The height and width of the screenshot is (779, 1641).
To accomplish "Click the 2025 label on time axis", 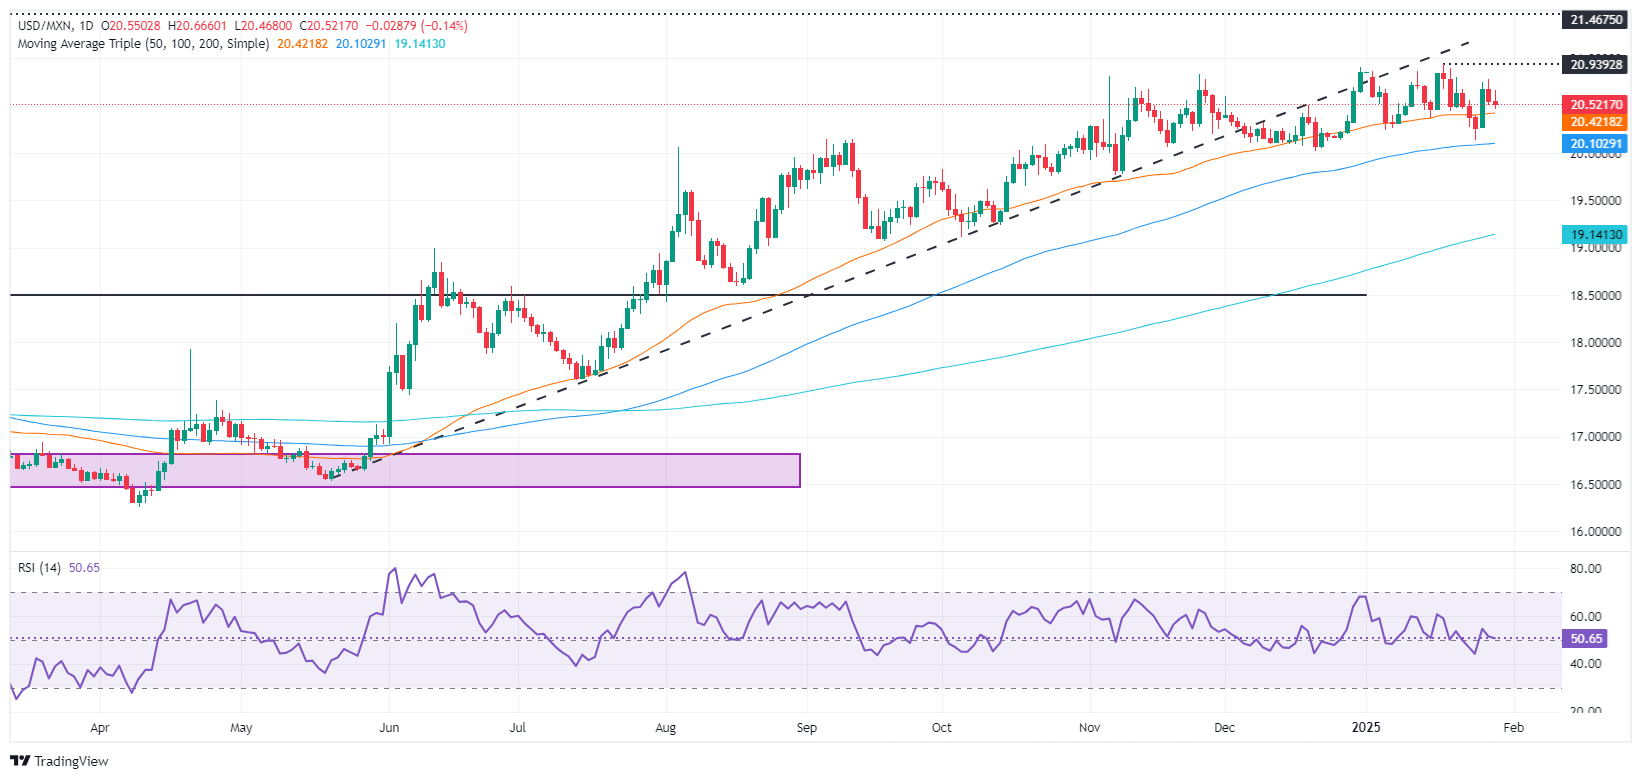I will [x=1366, y=728].
